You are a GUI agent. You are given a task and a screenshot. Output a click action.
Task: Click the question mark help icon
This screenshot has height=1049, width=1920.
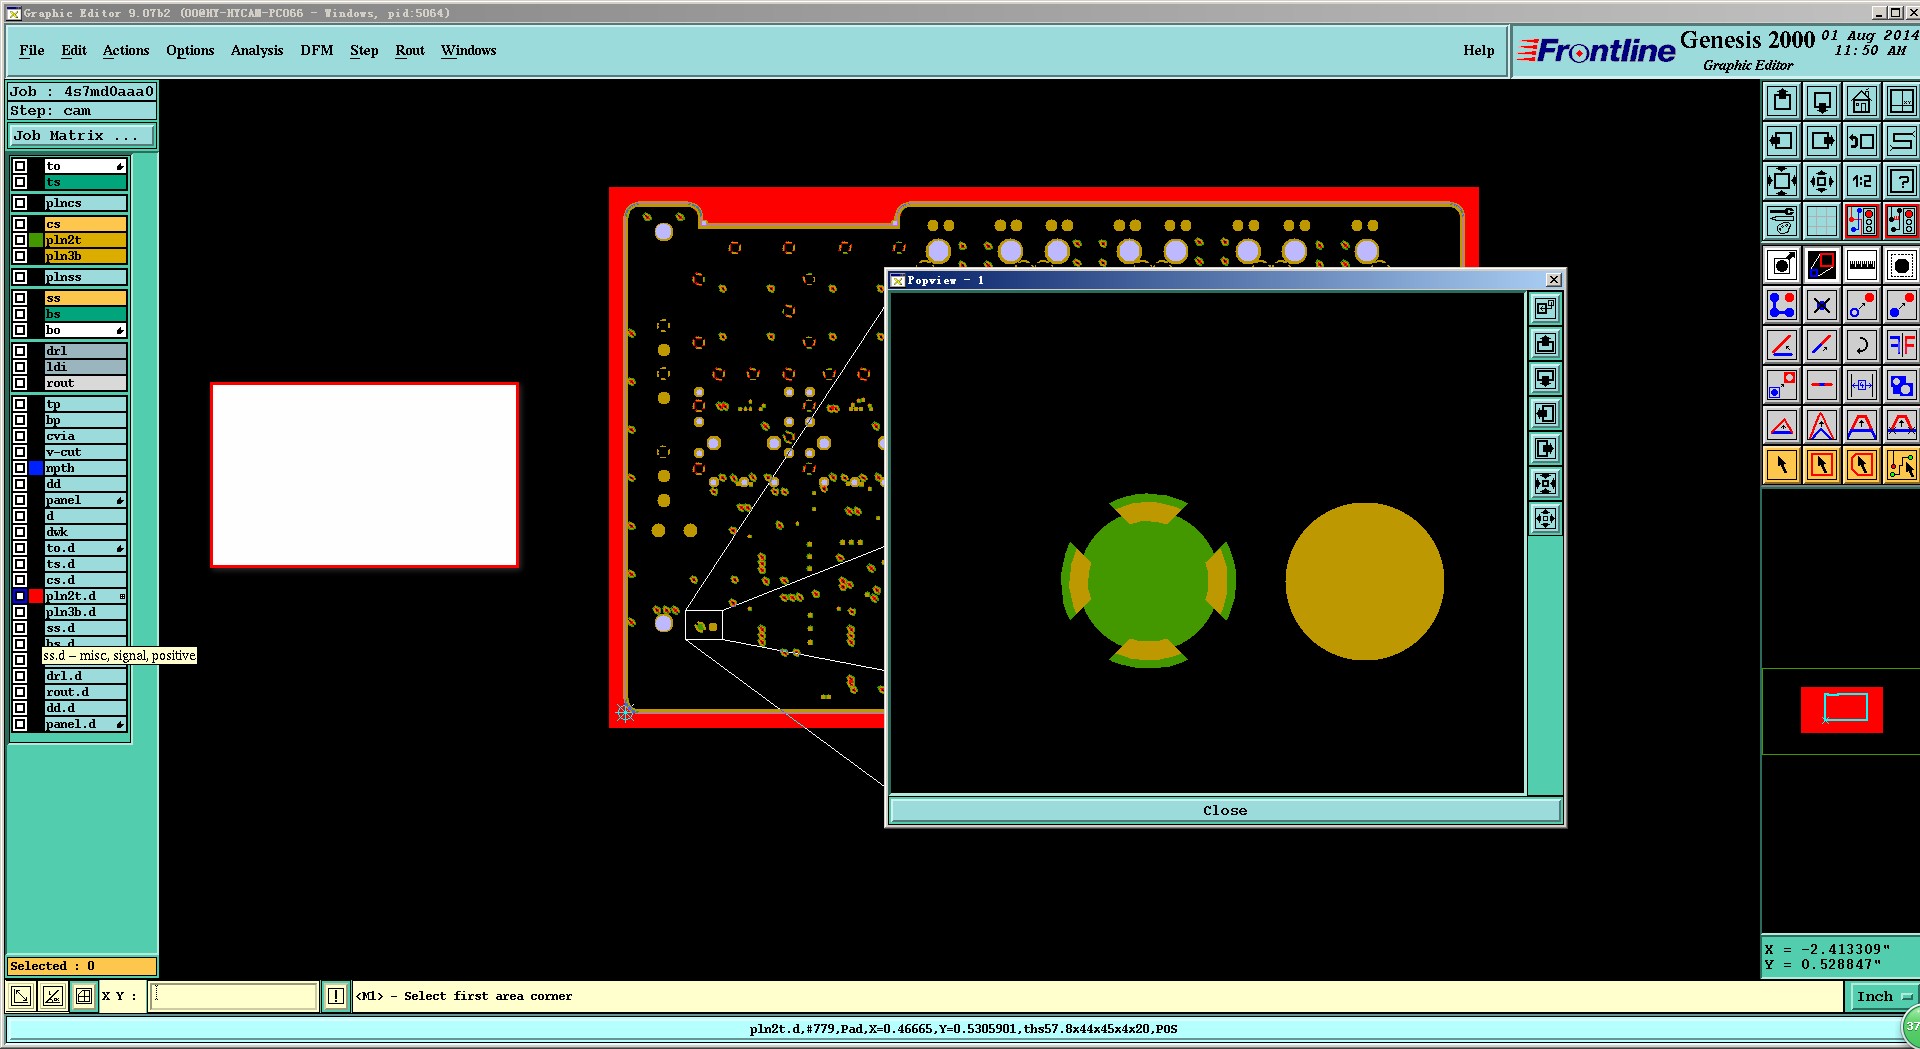1901,181
